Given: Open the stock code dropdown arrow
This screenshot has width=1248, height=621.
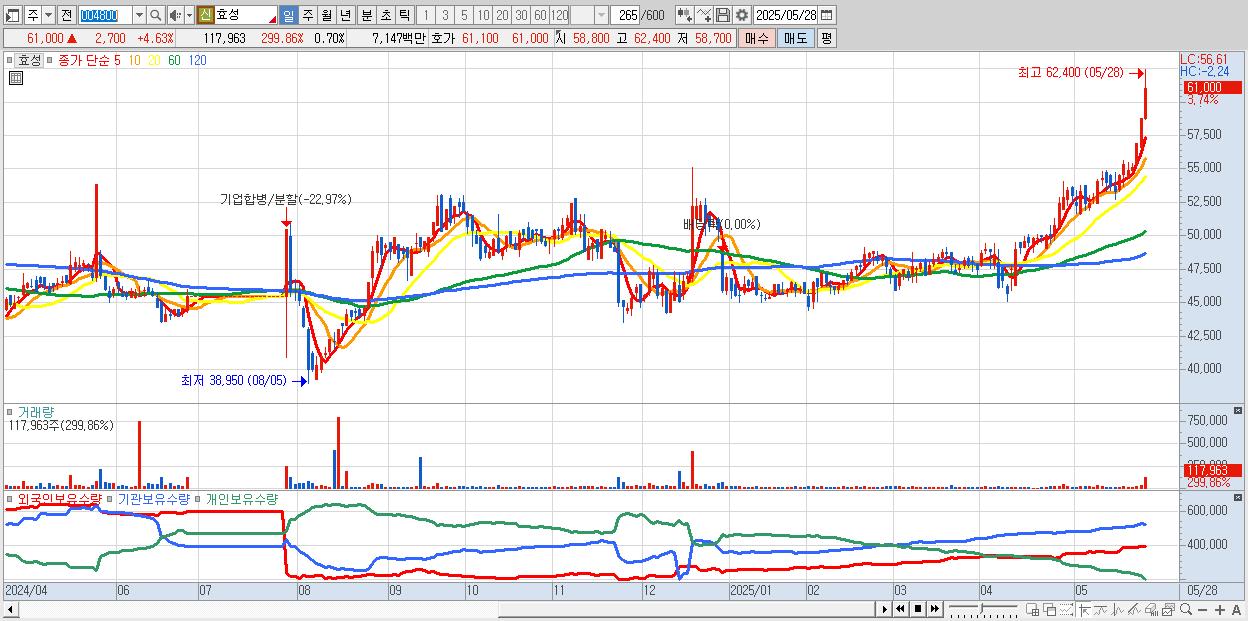Looking at the screenshot, I should coord(139,15).
